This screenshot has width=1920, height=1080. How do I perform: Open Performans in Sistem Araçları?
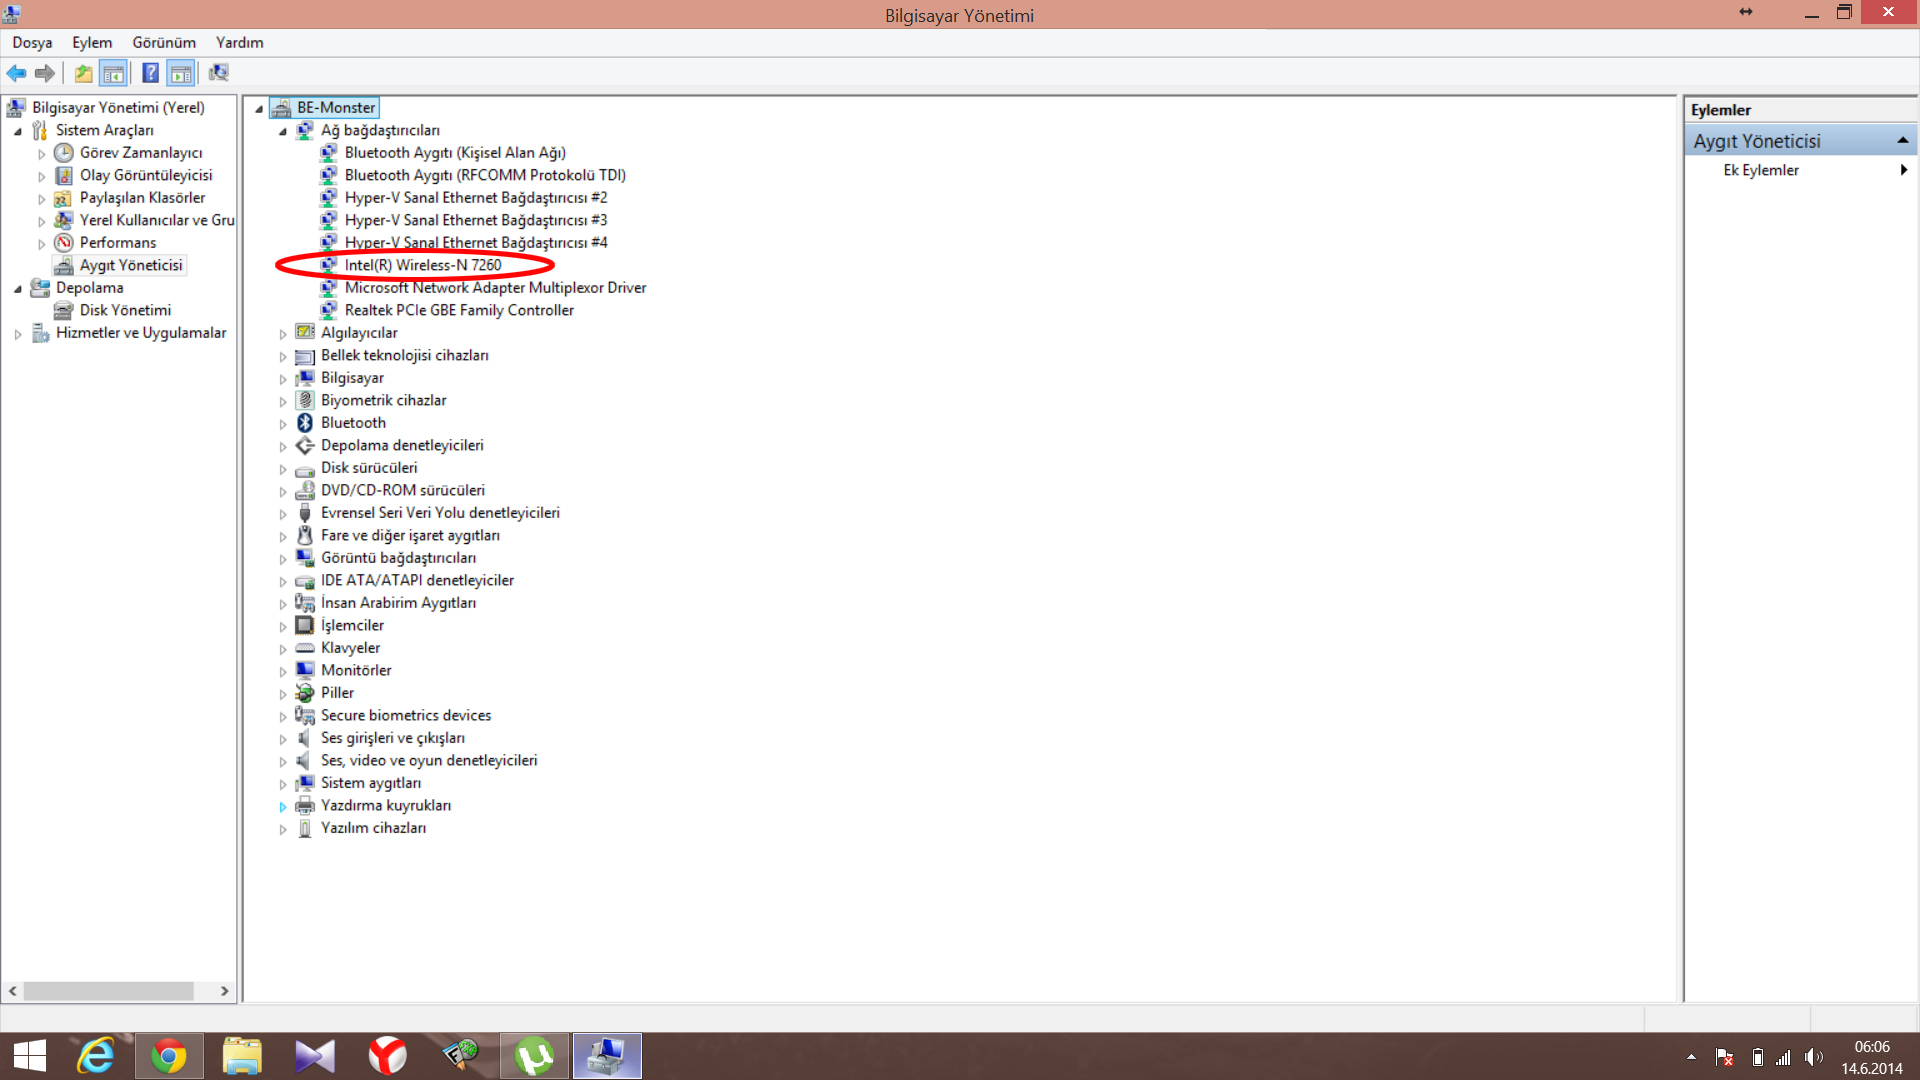117,242
